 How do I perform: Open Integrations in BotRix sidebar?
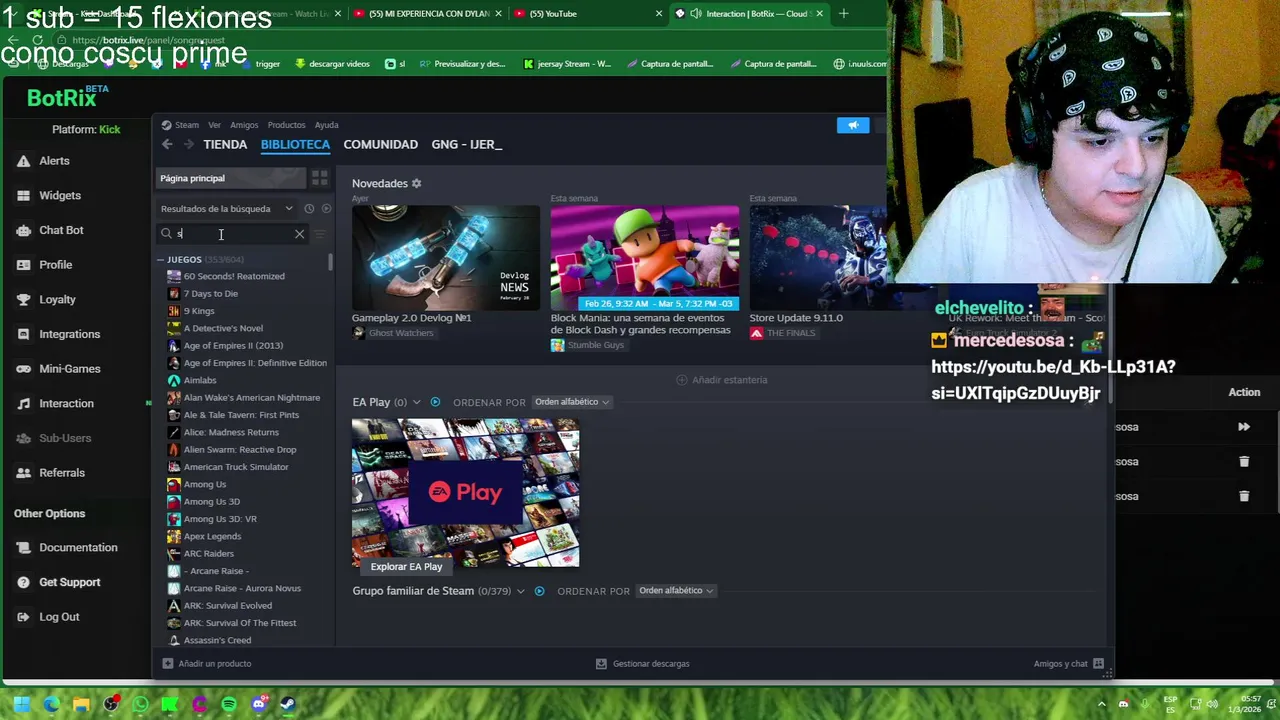tap(70, 334)
